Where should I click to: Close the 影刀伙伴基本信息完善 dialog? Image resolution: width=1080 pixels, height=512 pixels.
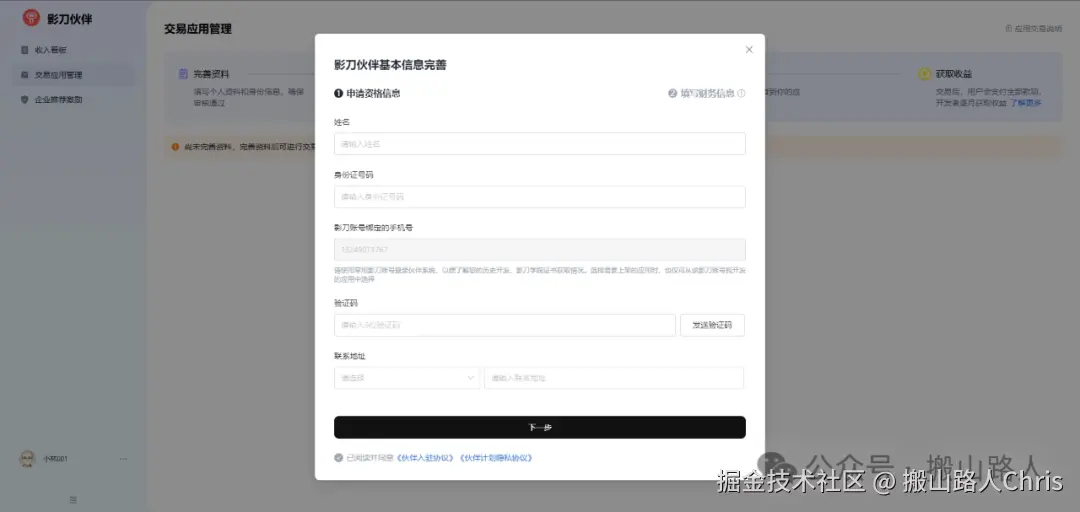click(x=749, y=50)
